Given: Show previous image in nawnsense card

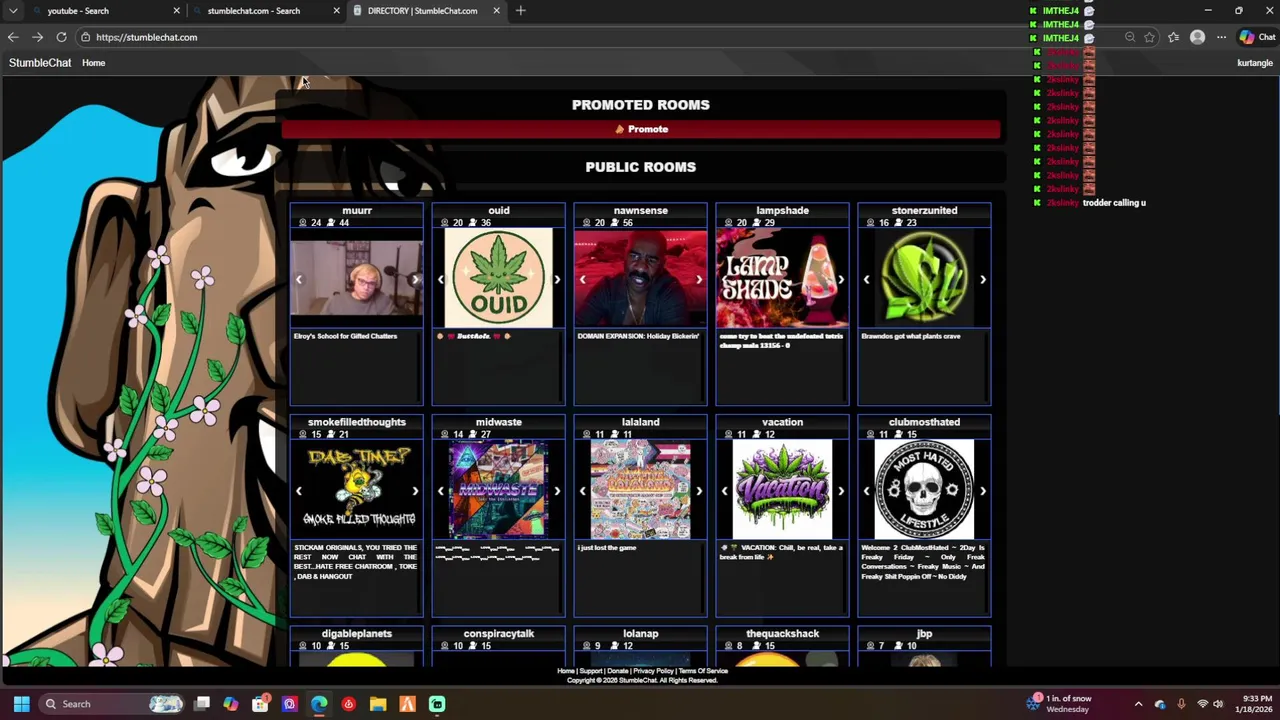Looking at the screenshot, I should pyautogui.click(x=583, y=280).
